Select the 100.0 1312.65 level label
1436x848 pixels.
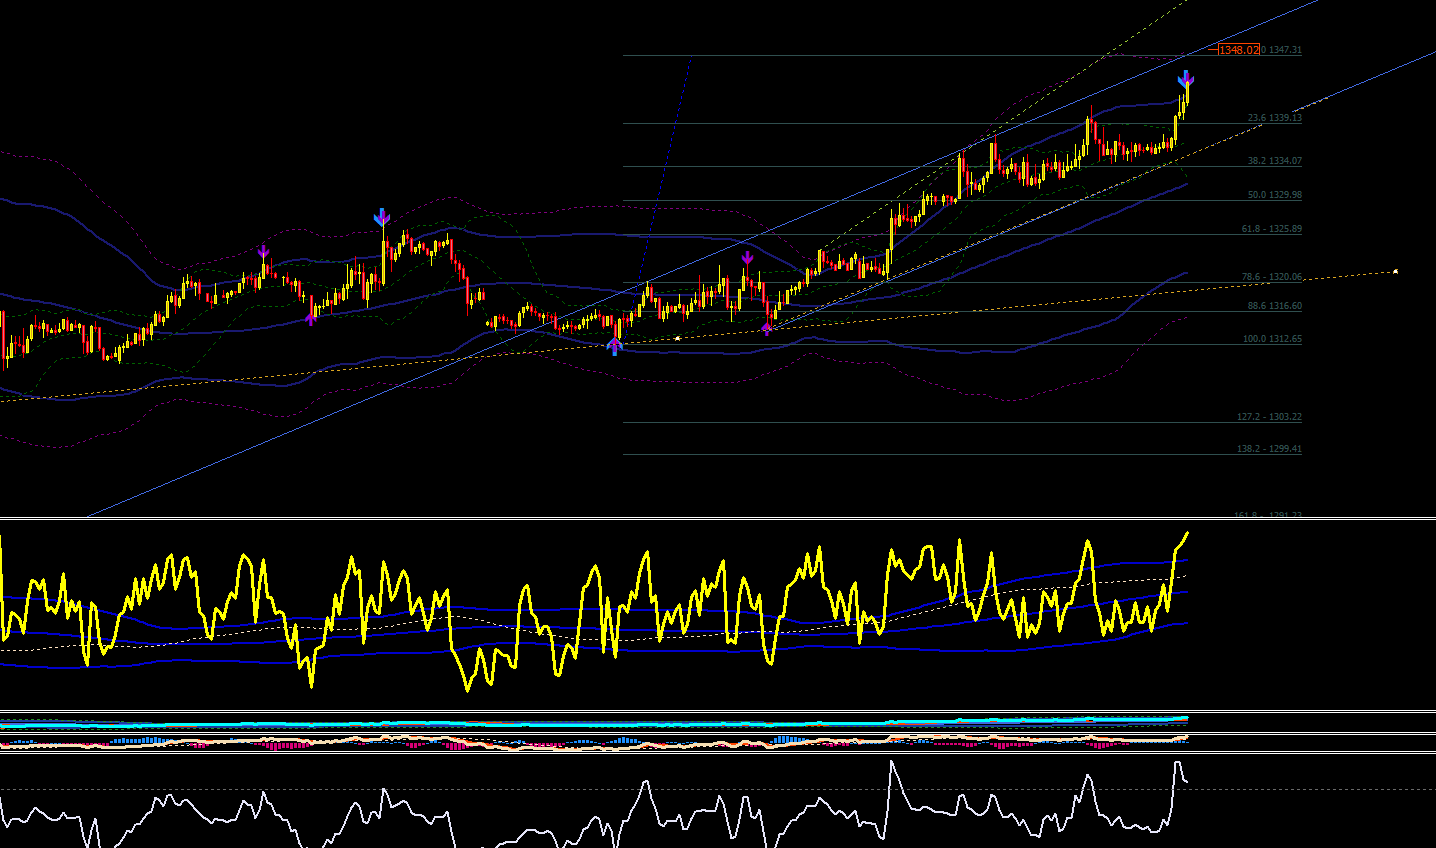coord(1272,339)
